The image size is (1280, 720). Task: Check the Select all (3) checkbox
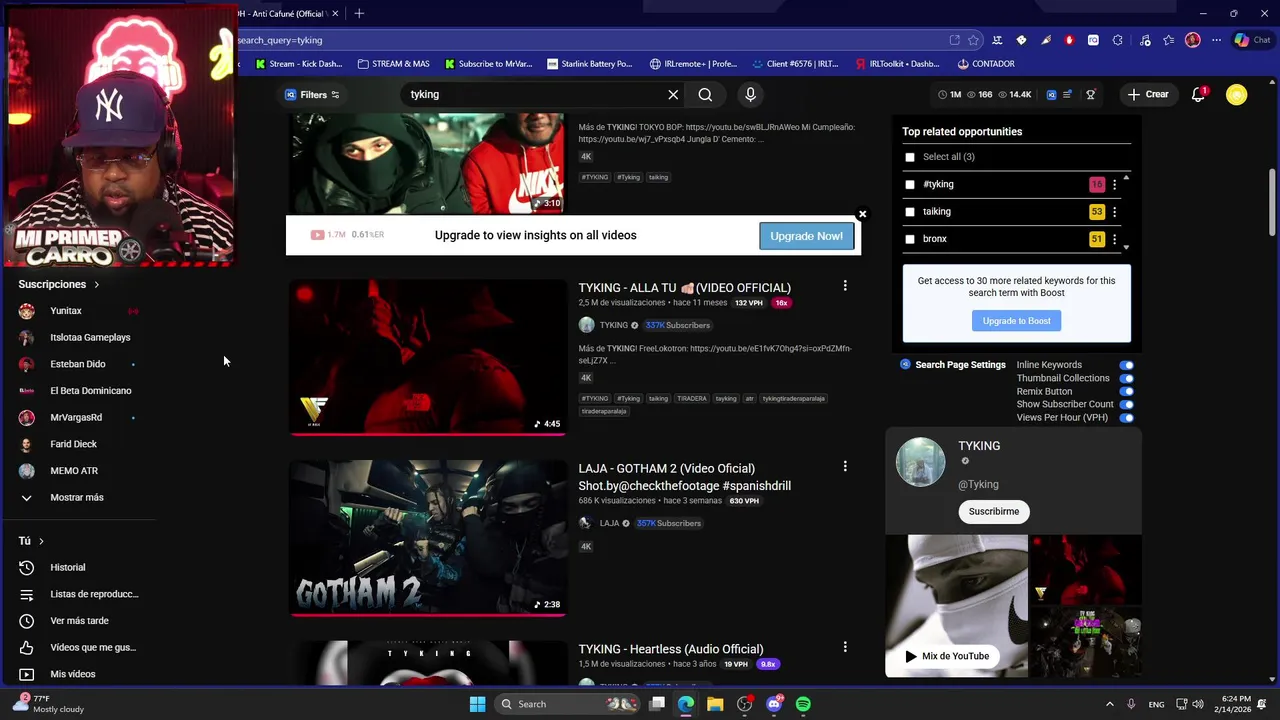(909, 157)
